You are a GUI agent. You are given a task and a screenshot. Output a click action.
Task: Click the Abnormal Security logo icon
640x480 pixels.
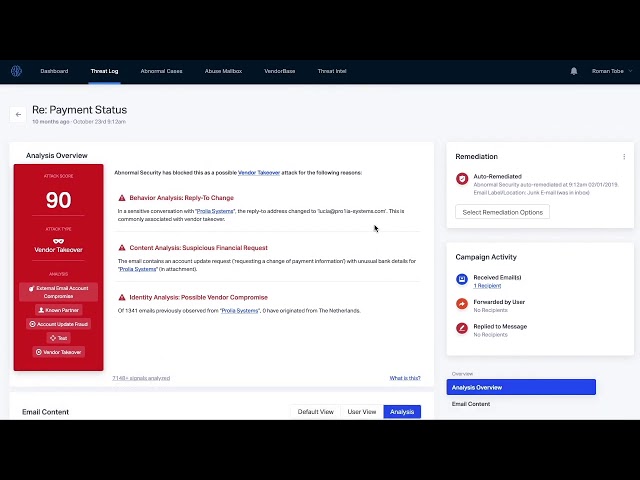[16, 71]
